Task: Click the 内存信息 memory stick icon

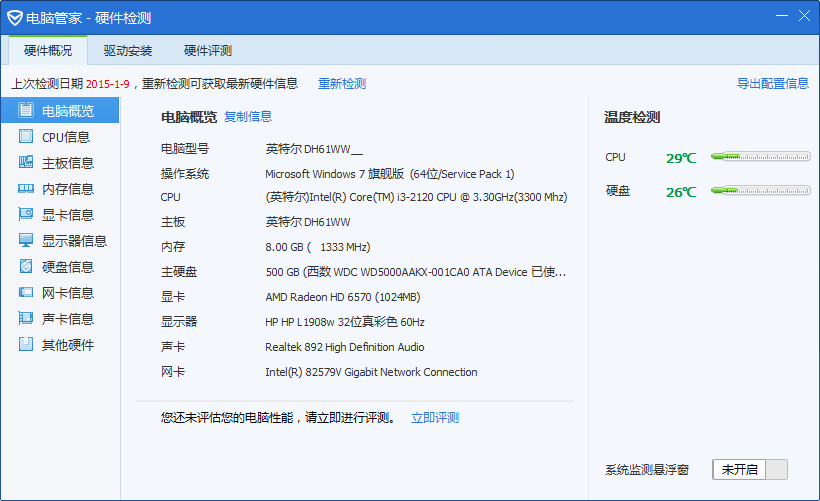Action: coord(26,189)
